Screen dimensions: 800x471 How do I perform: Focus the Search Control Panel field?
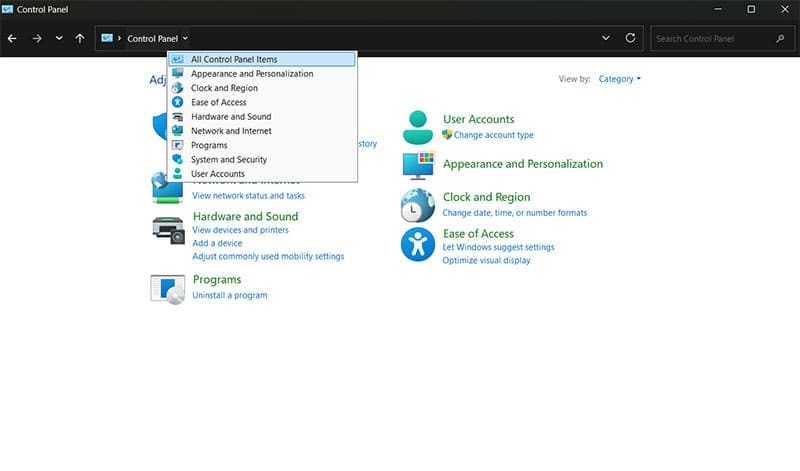(x=722, y=38)
